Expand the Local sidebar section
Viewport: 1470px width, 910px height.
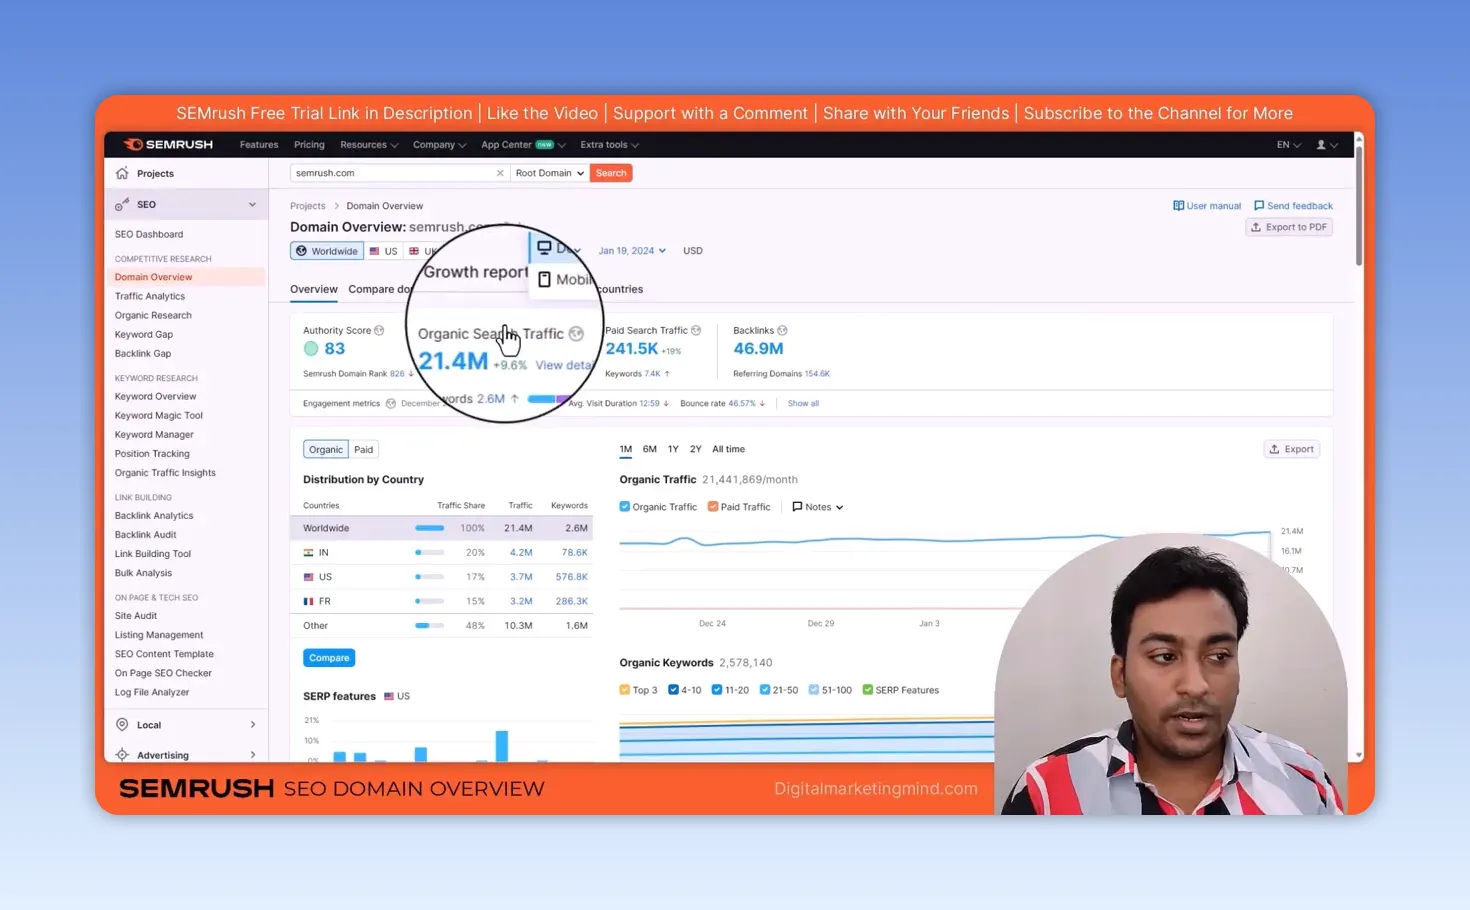(x=252, y=725)
